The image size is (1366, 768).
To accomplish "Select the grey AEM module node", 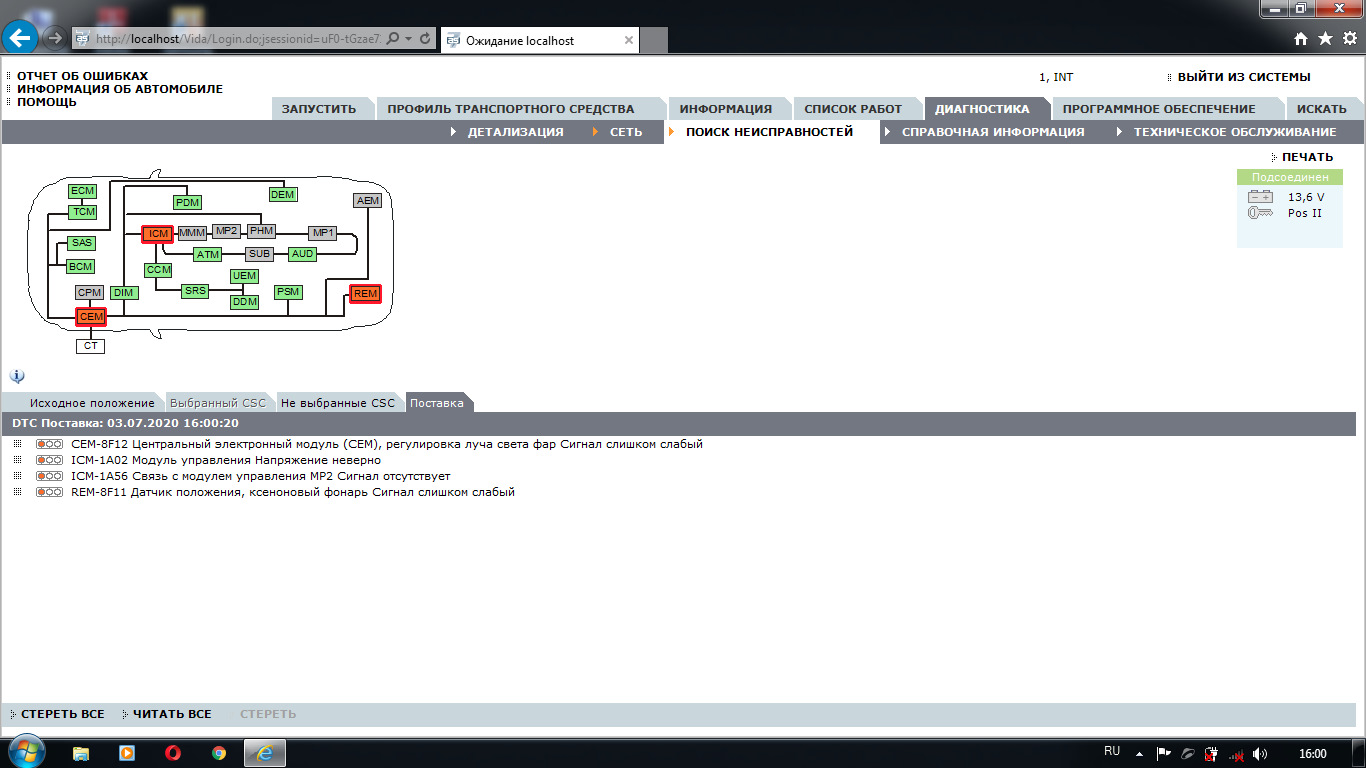I will [x=368, y=201].
